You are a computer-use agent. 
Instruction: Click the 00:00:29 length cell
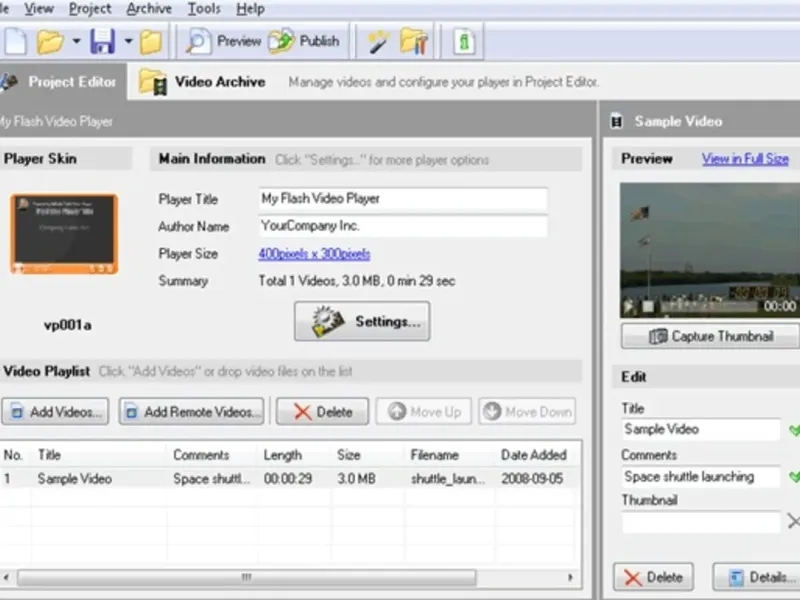[288, 479]
